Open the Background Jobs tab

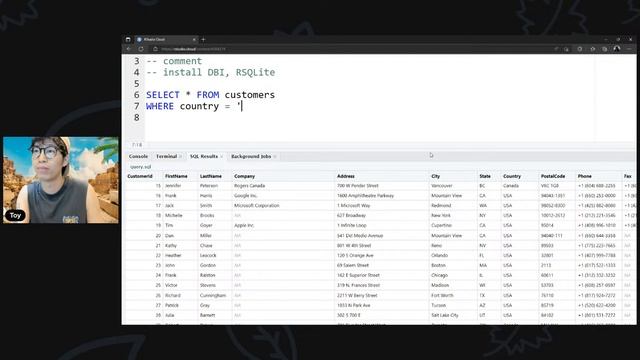251,156
